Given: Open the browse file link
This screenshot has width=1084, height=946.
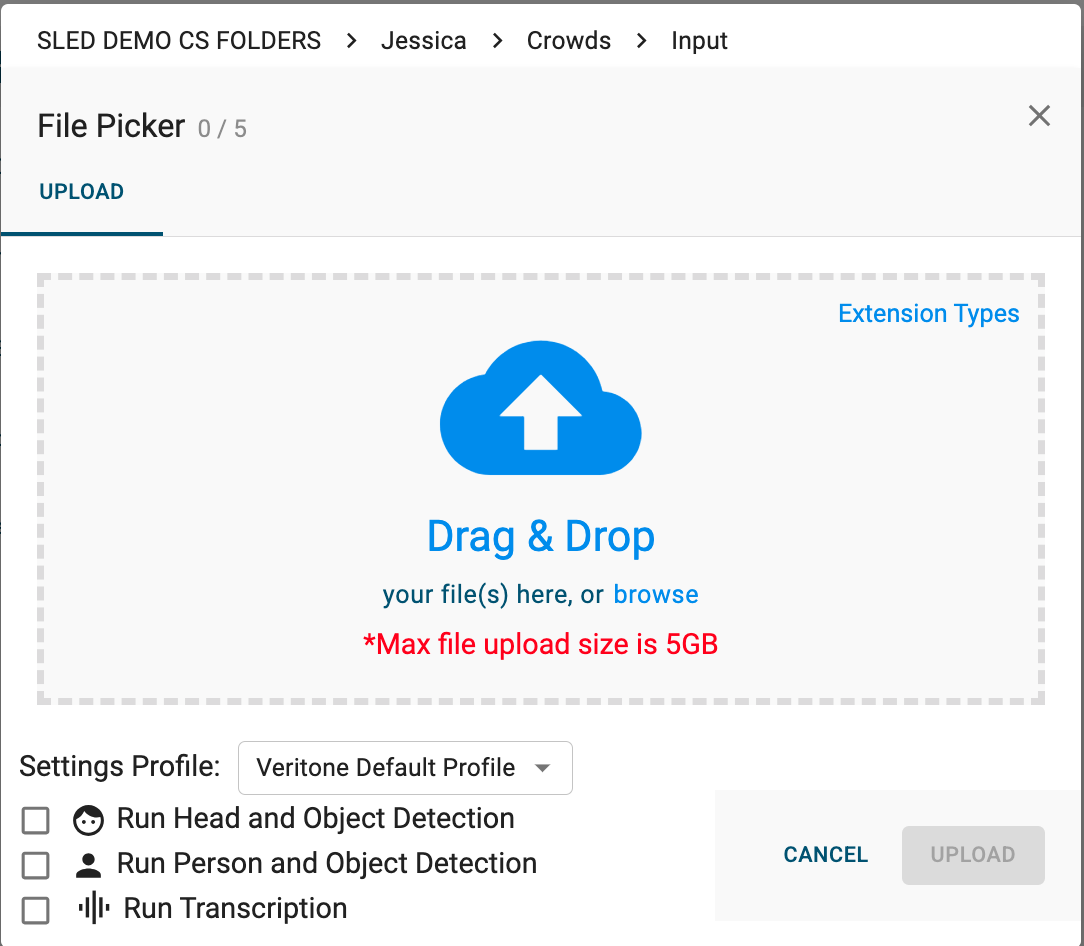Looking at the screenshot, I should click(x=656, y=594).
